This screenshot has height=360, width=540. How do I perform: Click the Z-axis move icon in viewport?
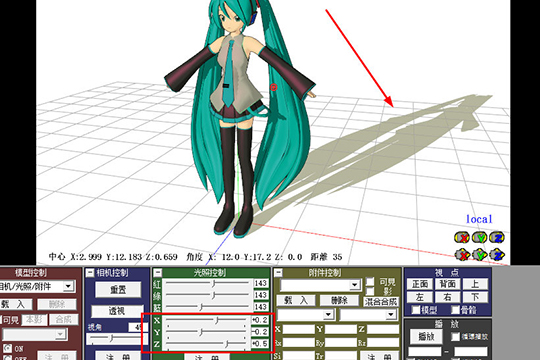point(497,255)
